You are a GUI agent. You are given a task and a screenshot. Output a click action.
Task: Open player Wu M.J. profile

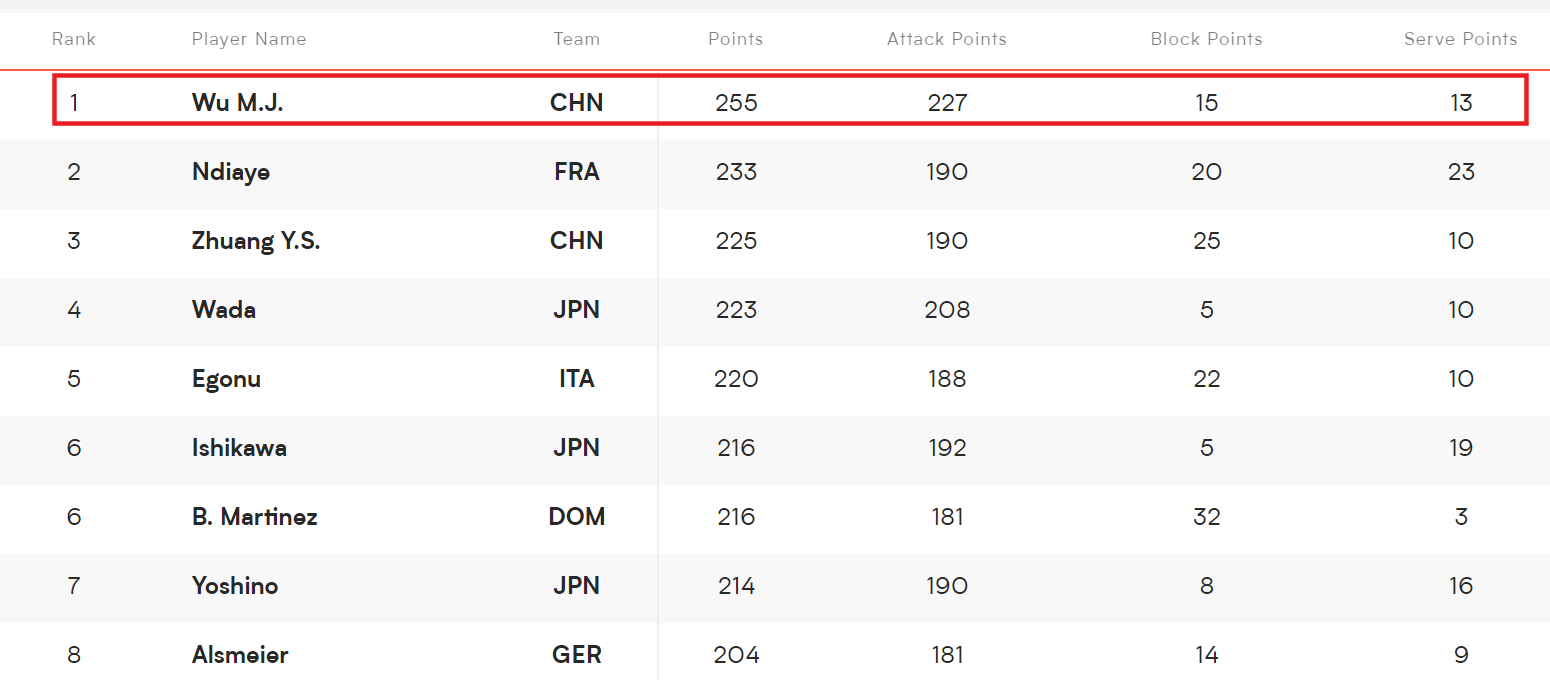tap(238, 102)
